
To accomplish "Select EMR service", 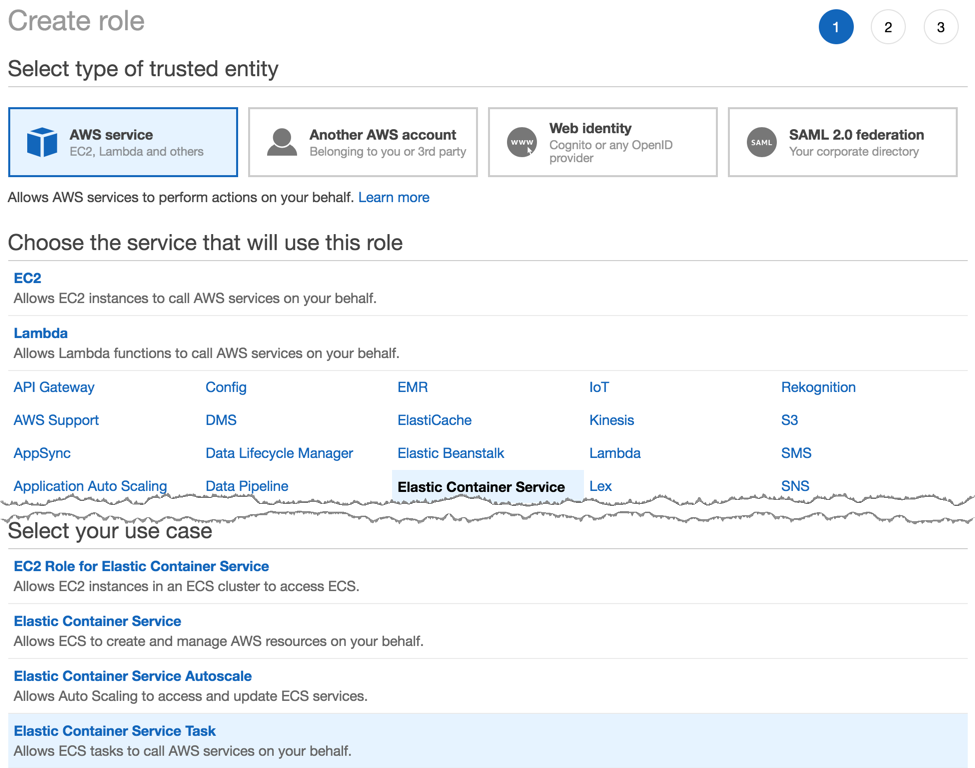I will pos(412,387).
